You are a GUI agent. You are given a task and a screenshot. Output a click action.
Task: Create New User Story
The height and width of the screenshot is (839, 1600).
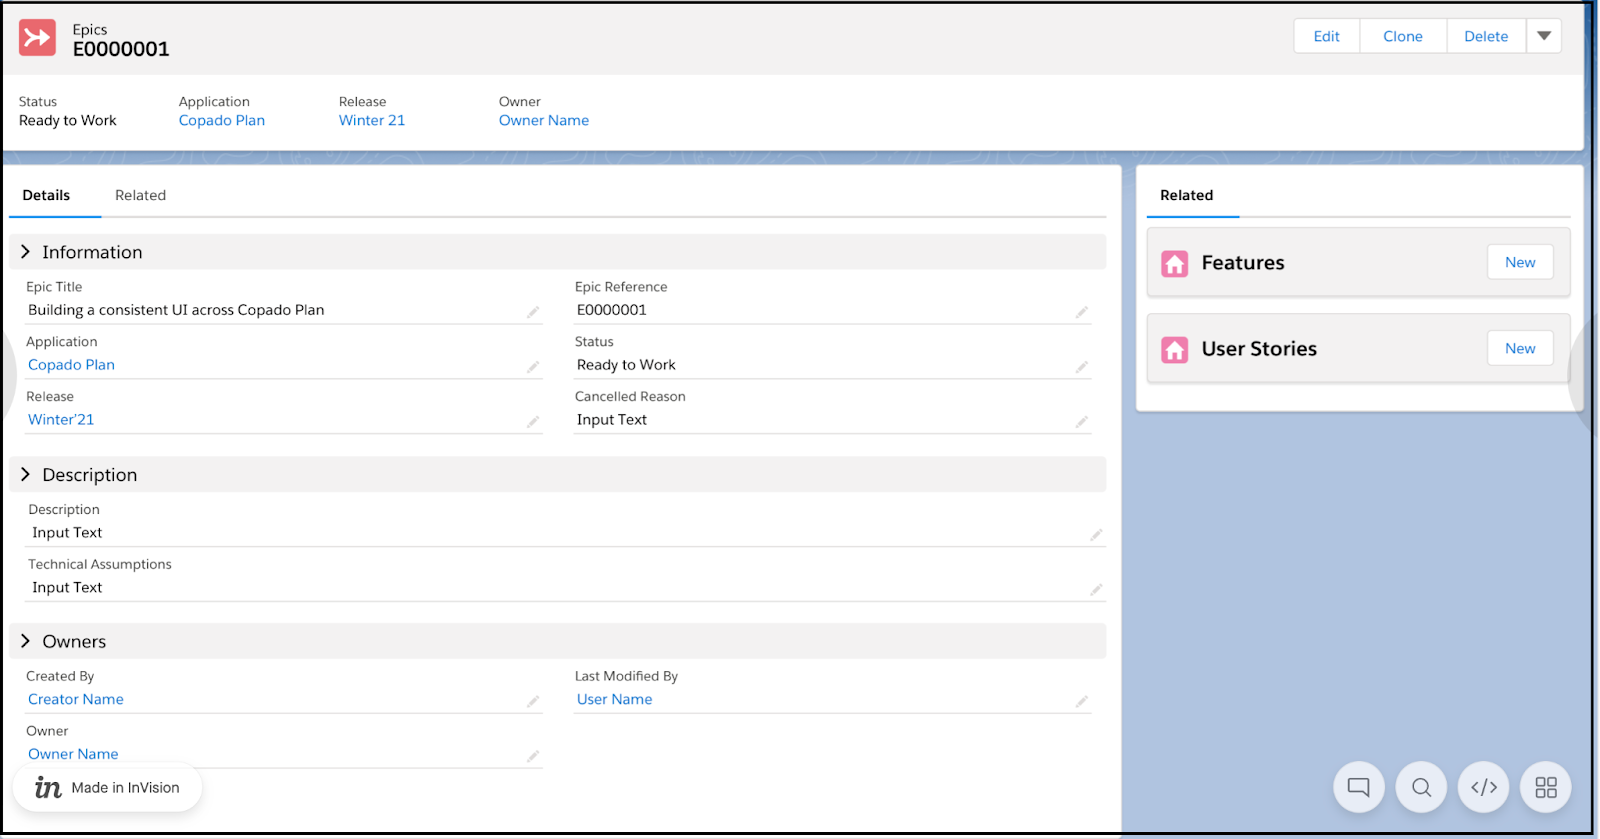(1520, 348)
